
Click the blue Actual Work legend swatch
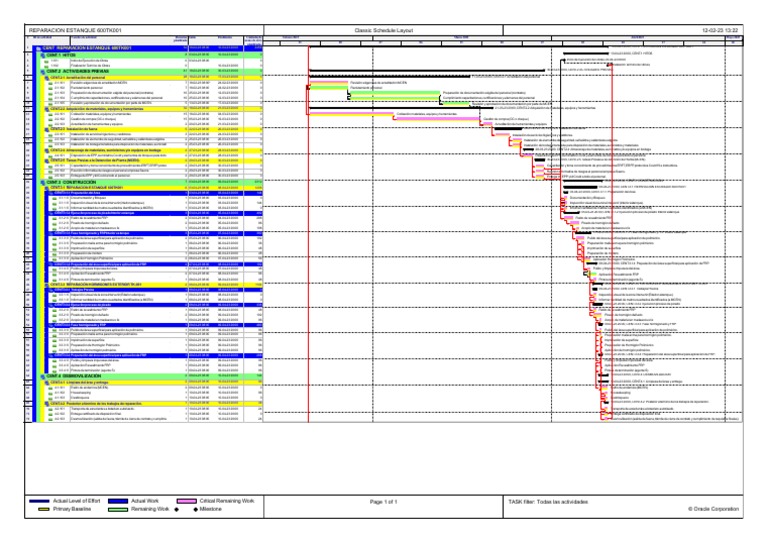[118, 501]
